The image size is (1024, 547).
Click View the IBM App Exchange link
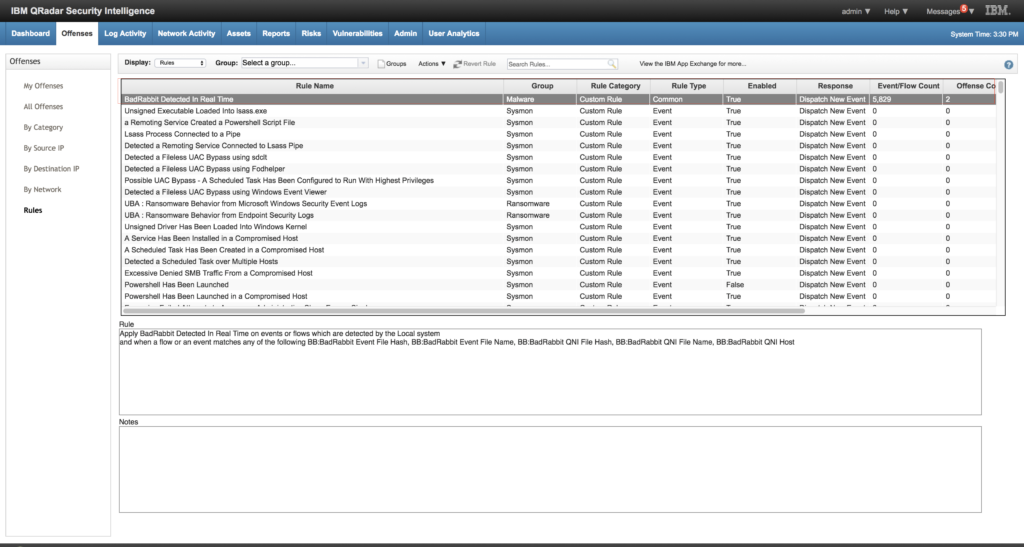coord(692,64)
